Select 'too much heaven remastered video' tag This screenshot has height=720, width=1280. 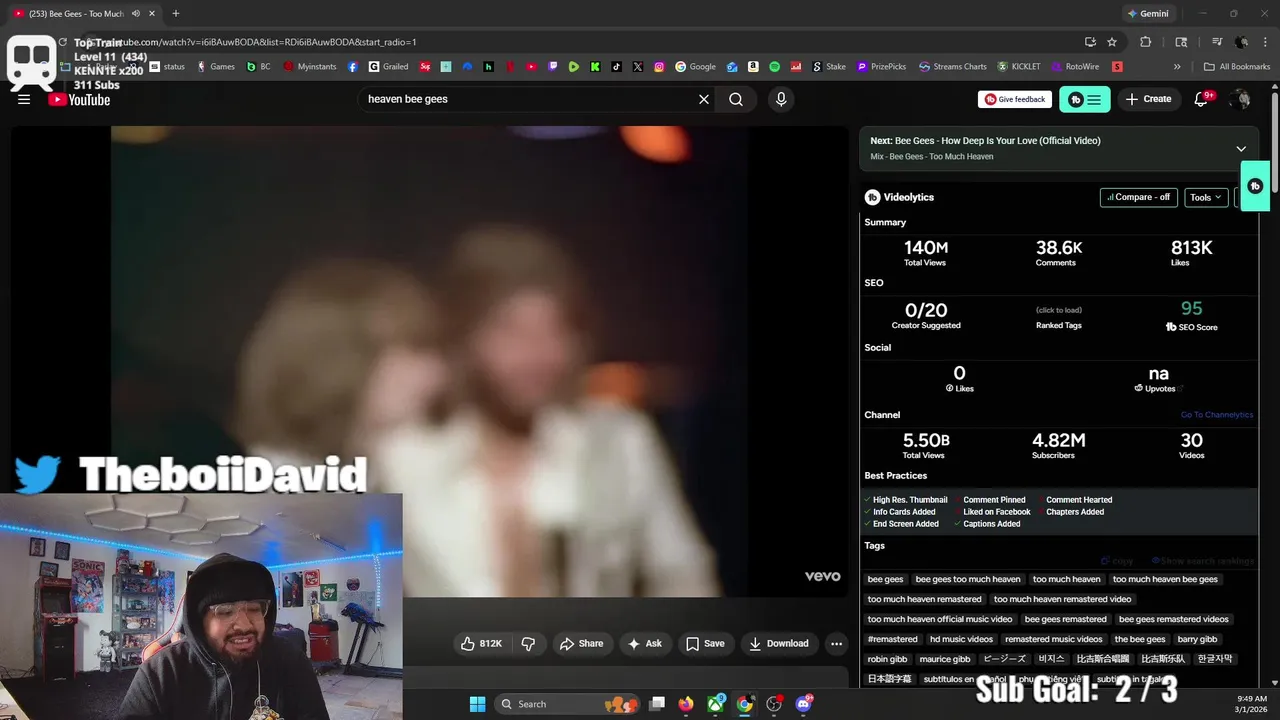click(1062, 599)
